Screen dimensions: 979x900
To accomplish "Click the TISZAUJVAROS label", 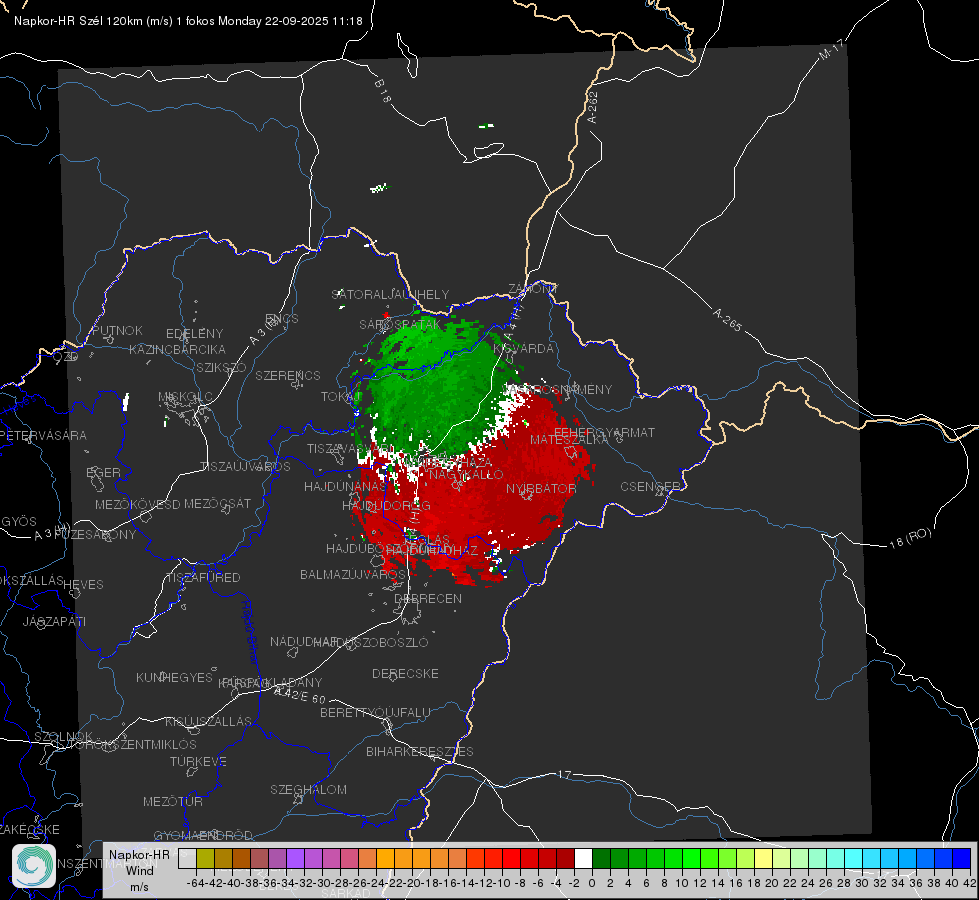I will [x=245, y=467].
